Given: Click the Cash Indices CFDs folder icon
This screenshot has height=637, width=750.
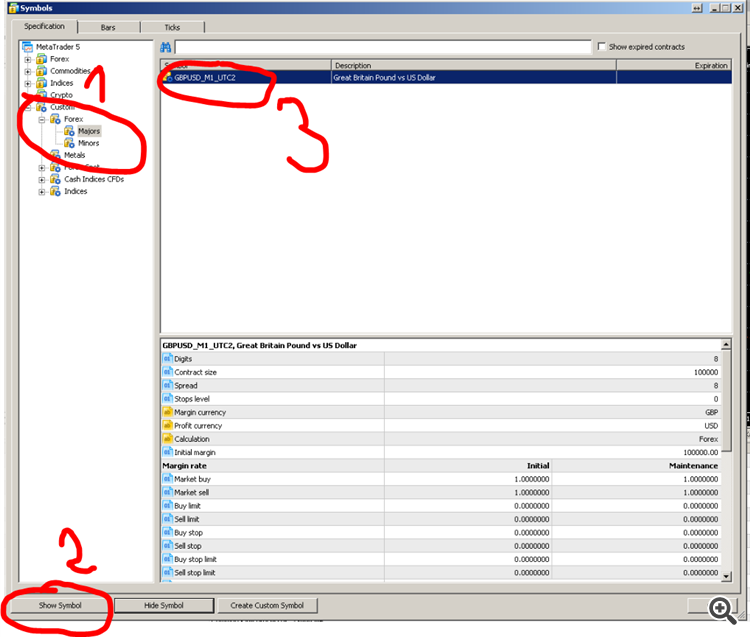Looking at the screenshot, I should point(55,179).
